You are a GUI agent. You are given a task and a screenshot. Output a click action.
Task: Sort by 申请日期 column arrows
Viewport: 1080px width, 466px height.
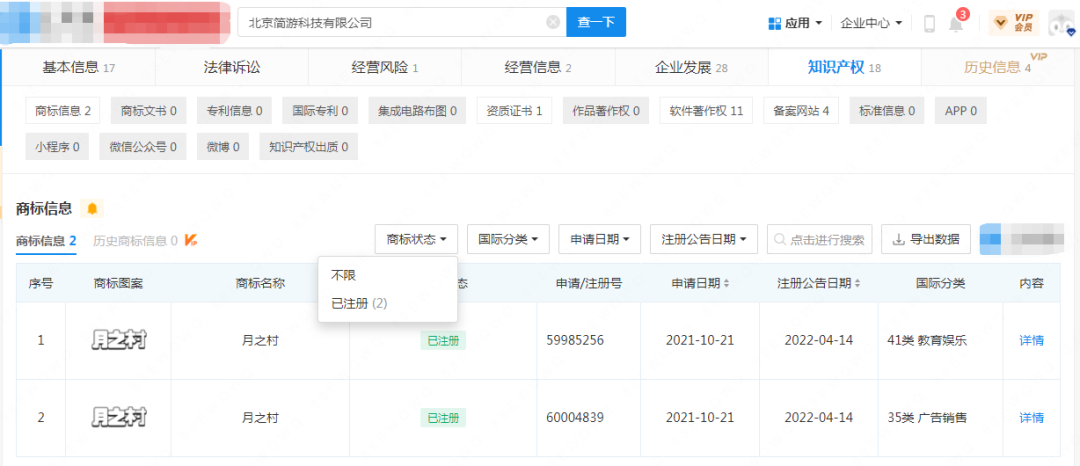(726, 284)
